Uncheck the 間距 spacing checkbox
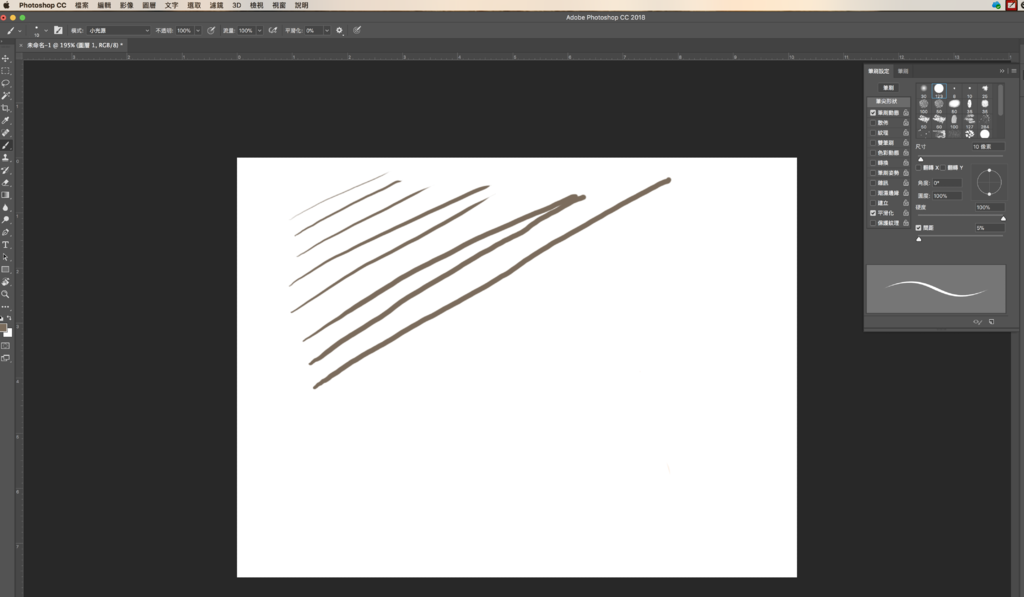The image size is (1024, 597). [x=919, y=228]
